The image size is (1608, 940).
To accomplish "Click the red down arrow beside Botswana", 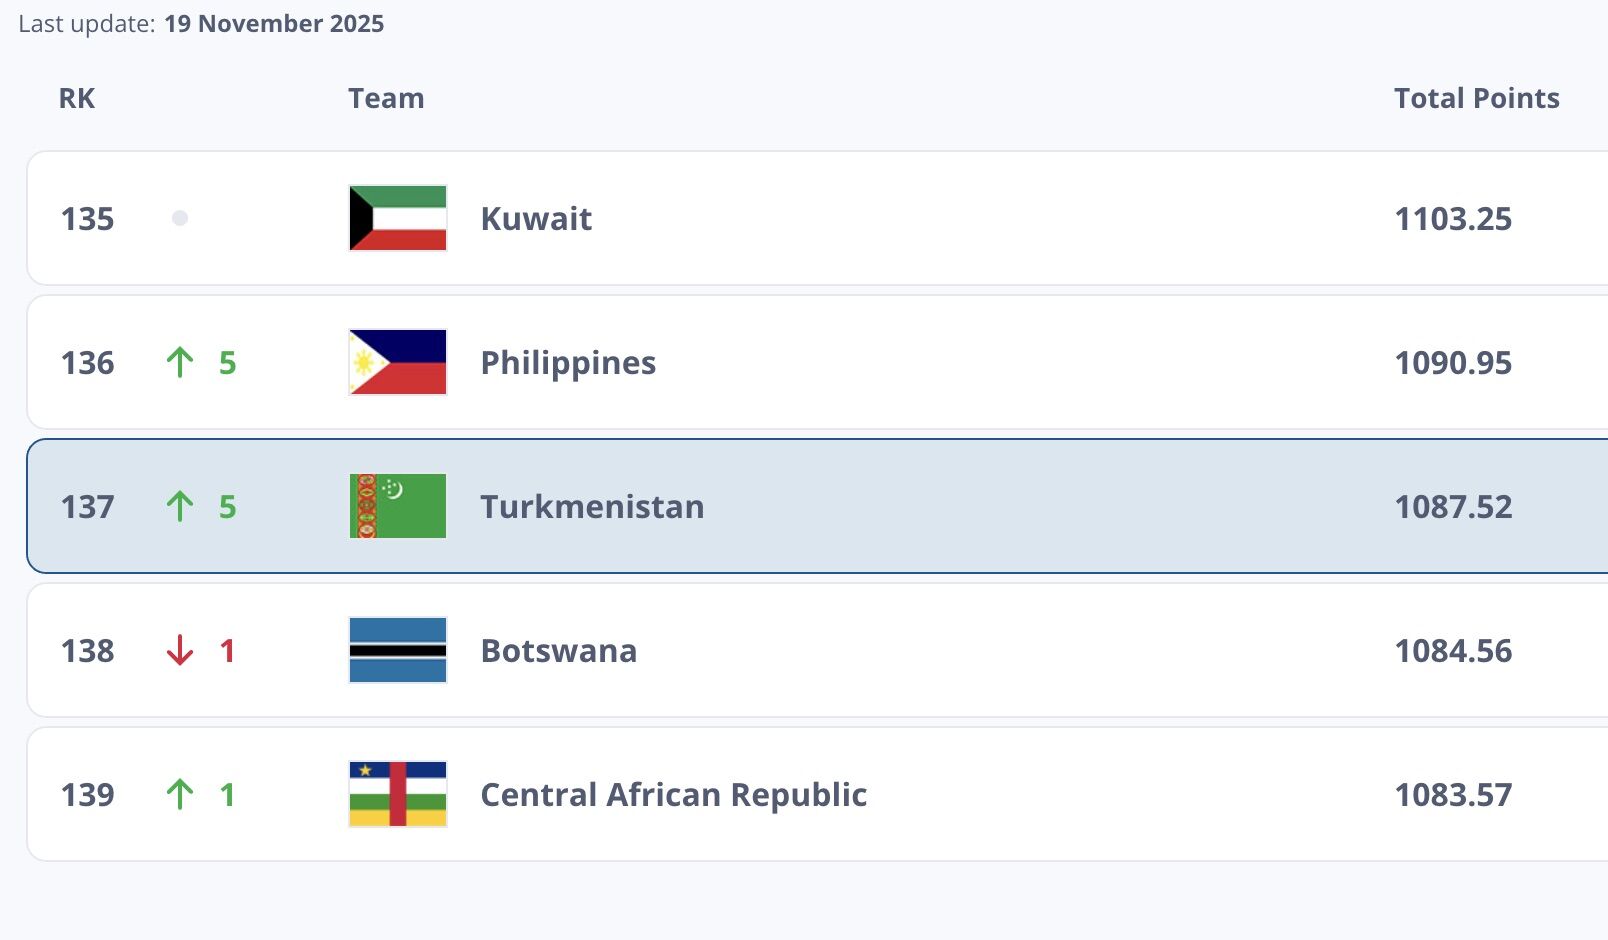I will (x=180, y=650).
